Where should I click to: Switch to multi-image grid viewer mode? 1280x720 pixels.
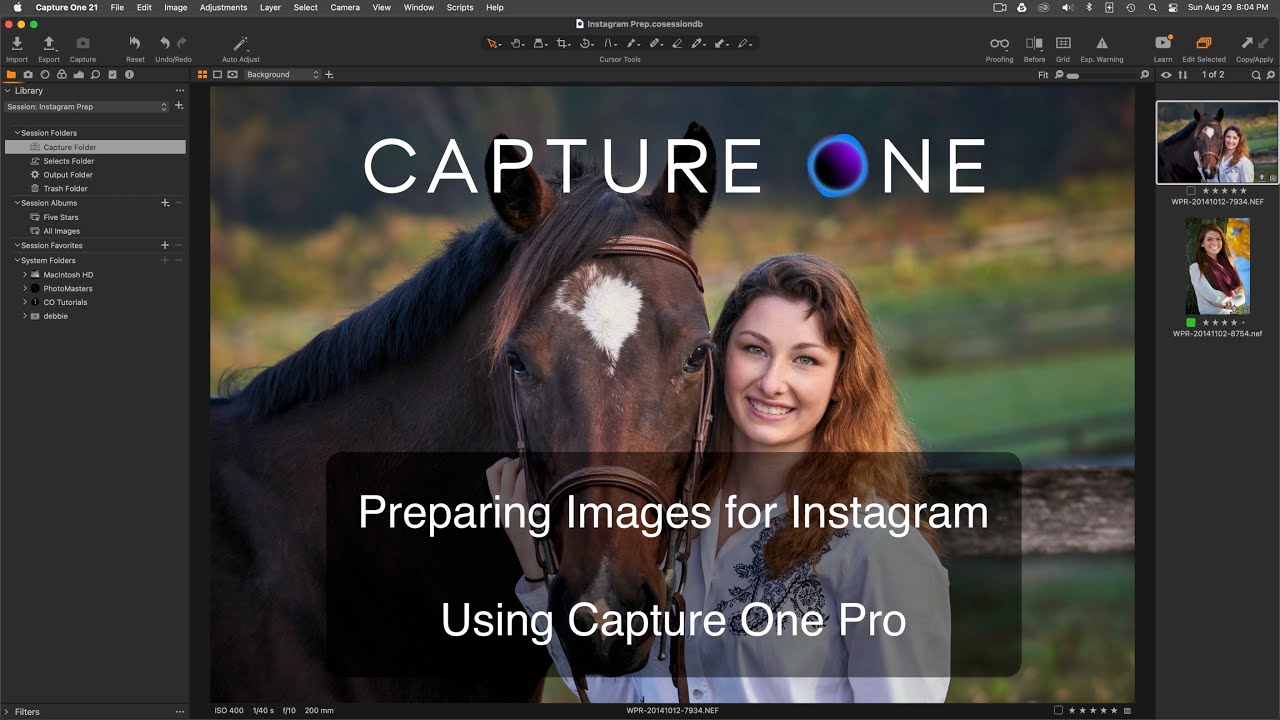[x=202, y=75]
